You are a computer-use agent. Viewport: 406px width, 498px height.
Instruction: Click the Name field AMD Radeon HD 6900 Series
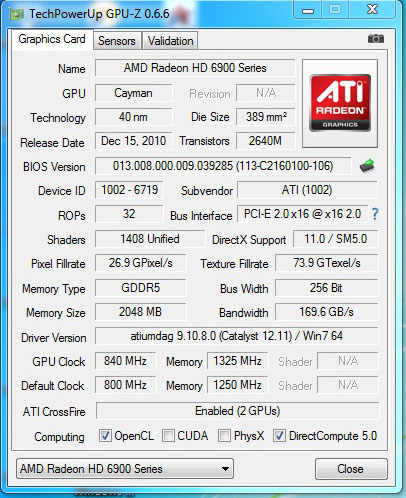(195, 68)
